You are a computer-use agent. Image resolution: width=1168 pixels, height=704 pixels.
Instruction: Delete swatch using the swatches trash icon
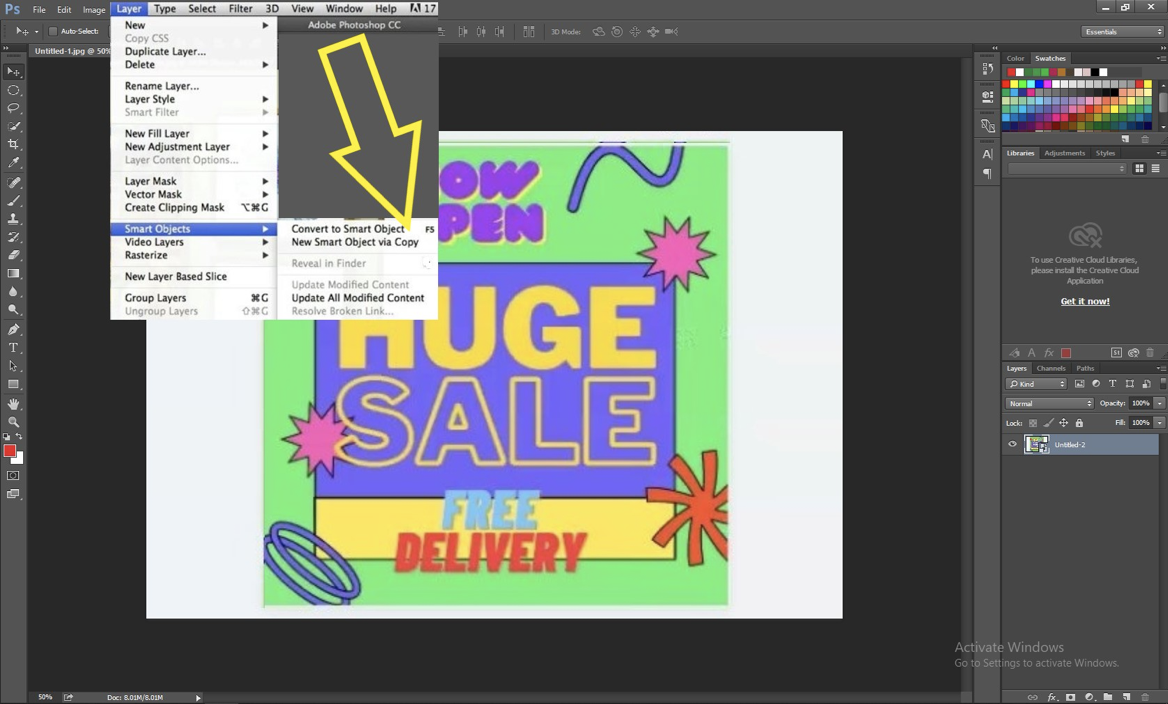pyautogui.click(x=1145, y=139)
